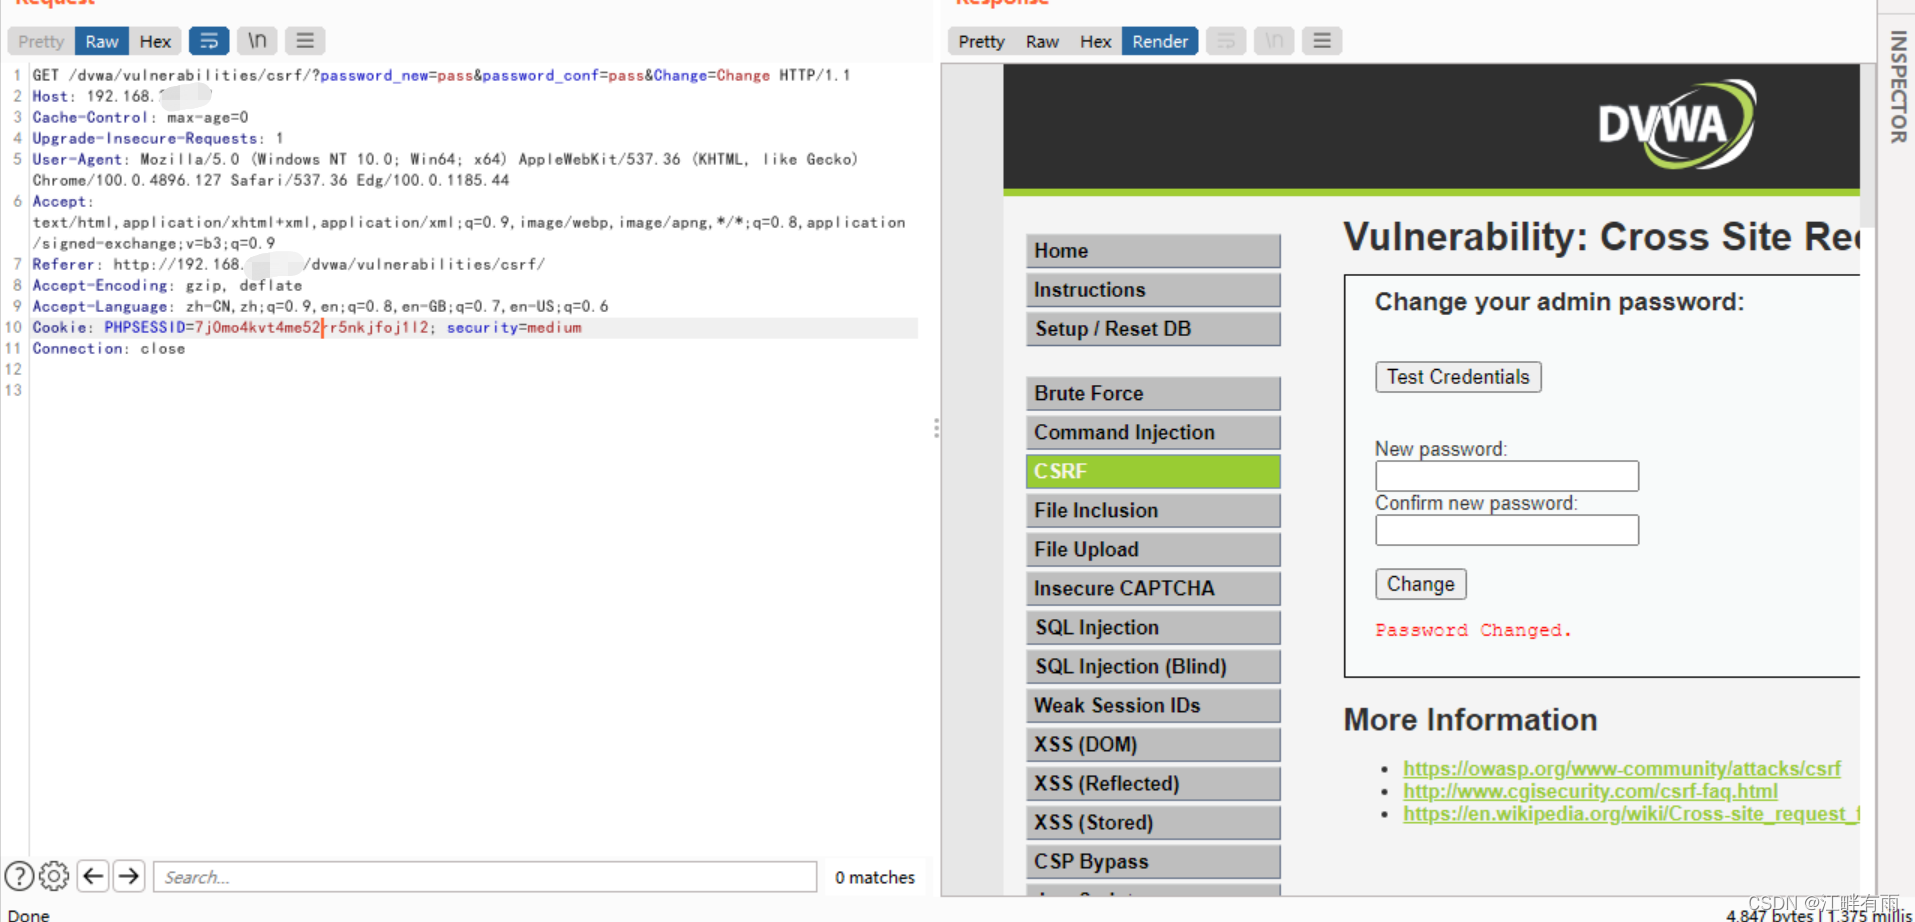Open Request pane hamburger menu

[x=305, y=41]
